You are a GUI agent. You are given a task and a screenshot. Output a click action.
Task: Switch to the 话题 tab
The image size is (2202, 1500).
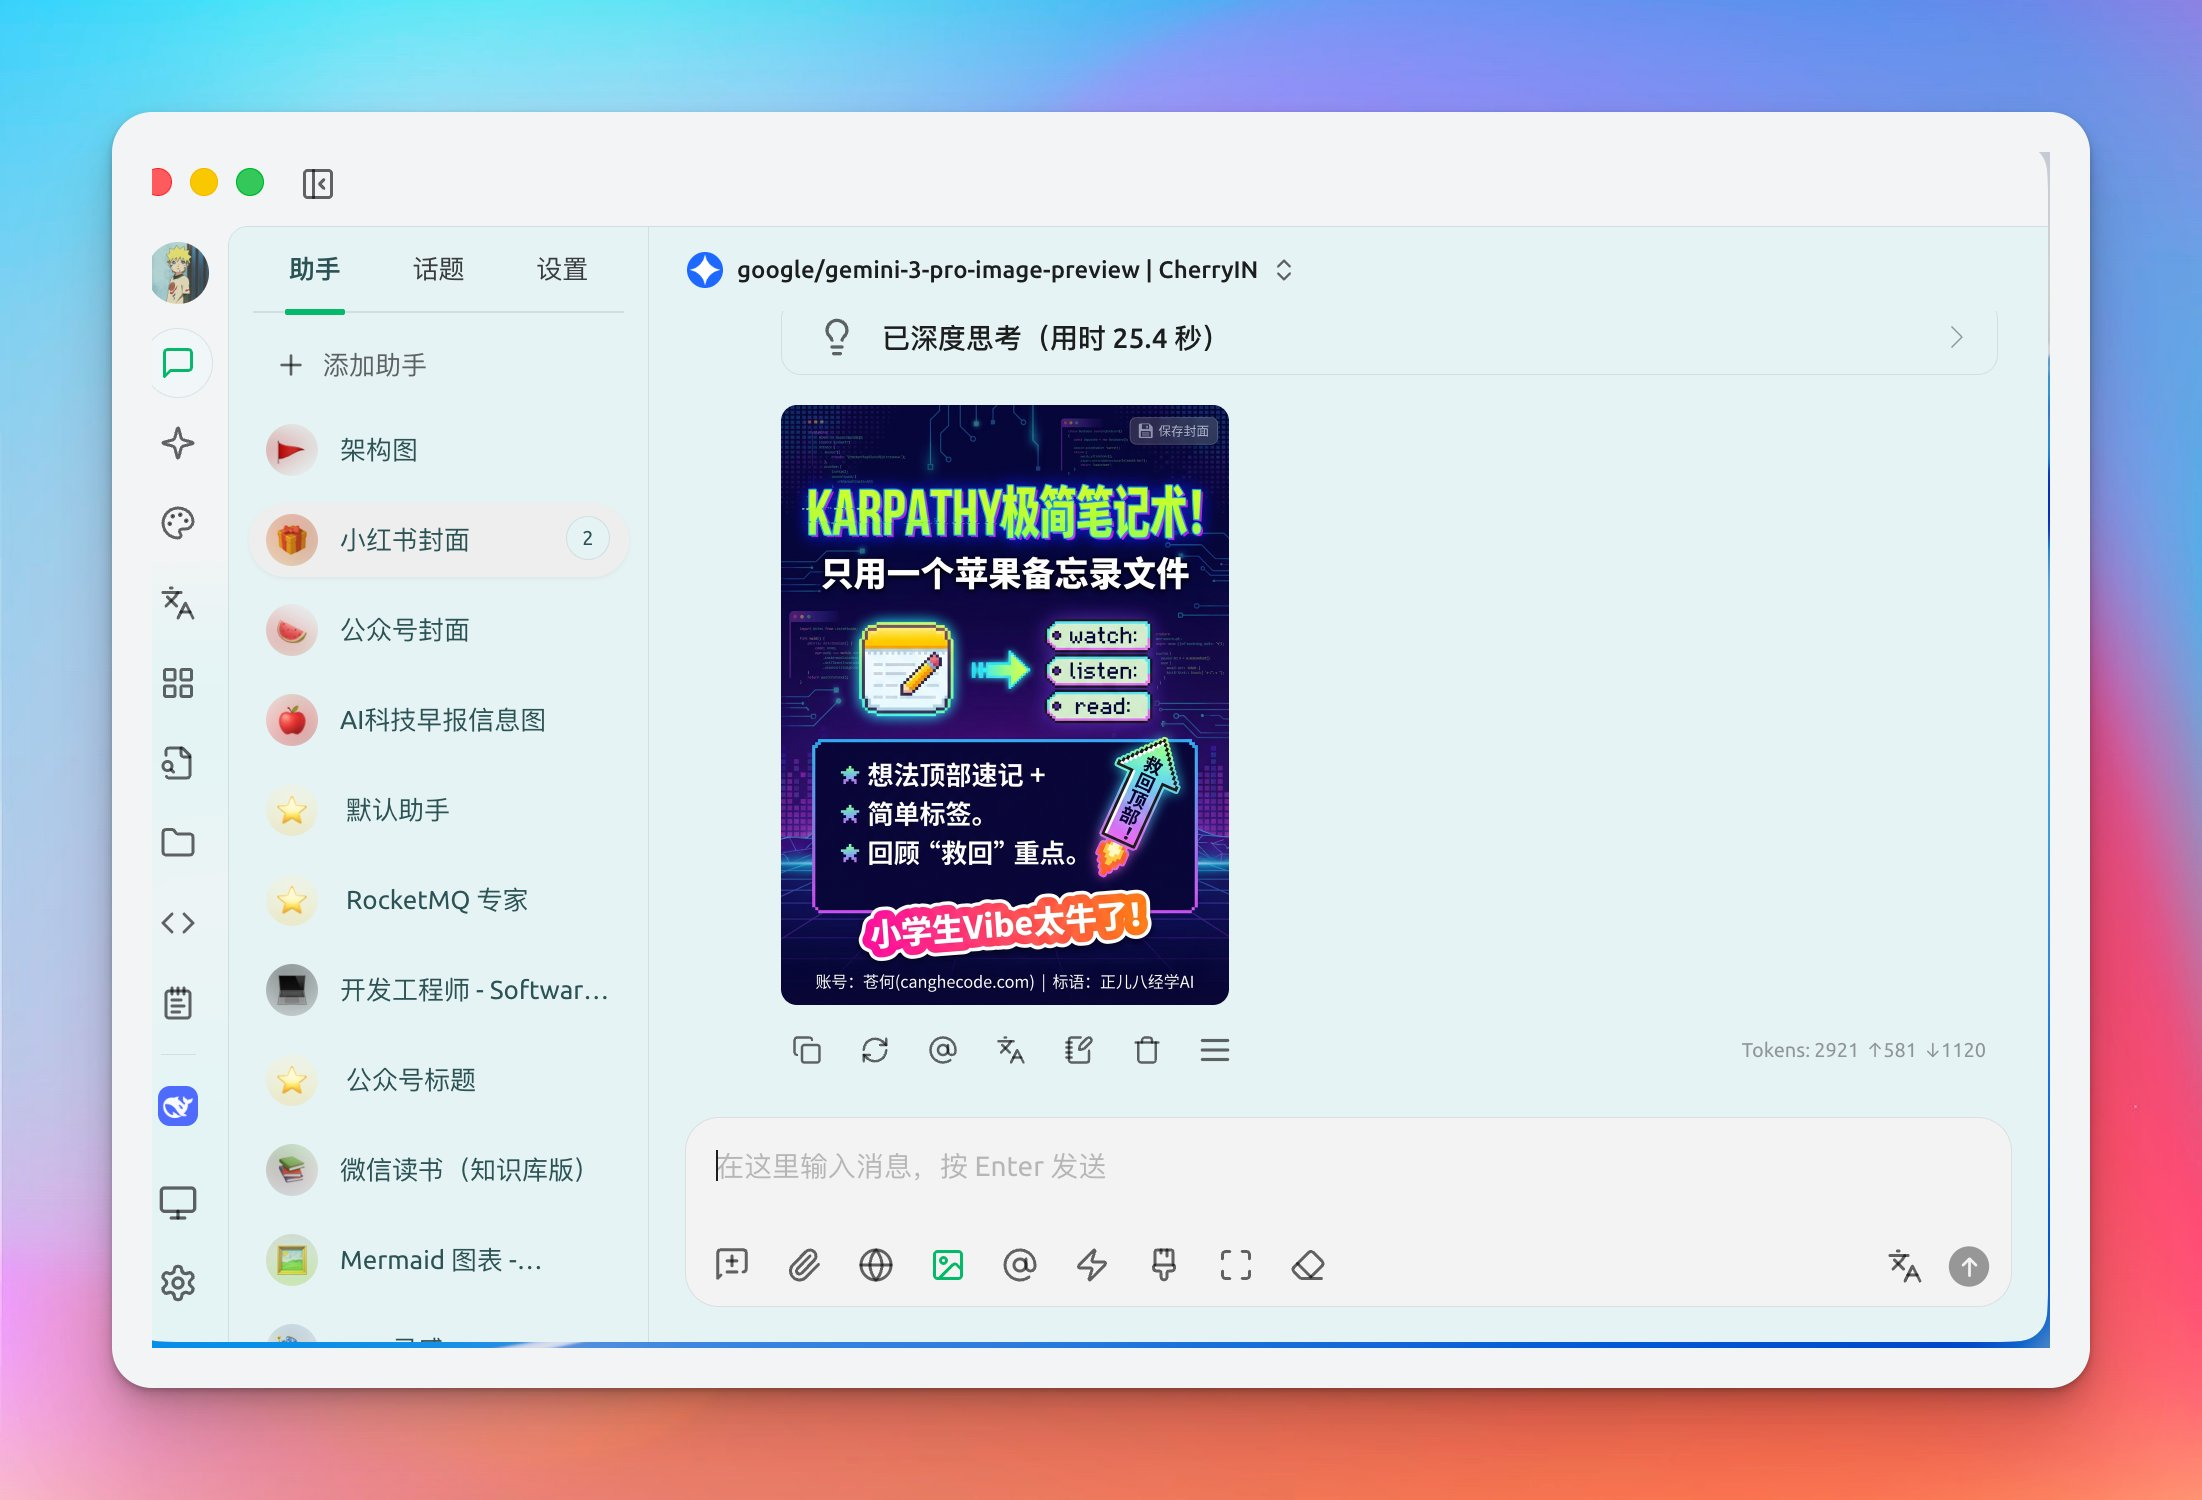[438, 269]
